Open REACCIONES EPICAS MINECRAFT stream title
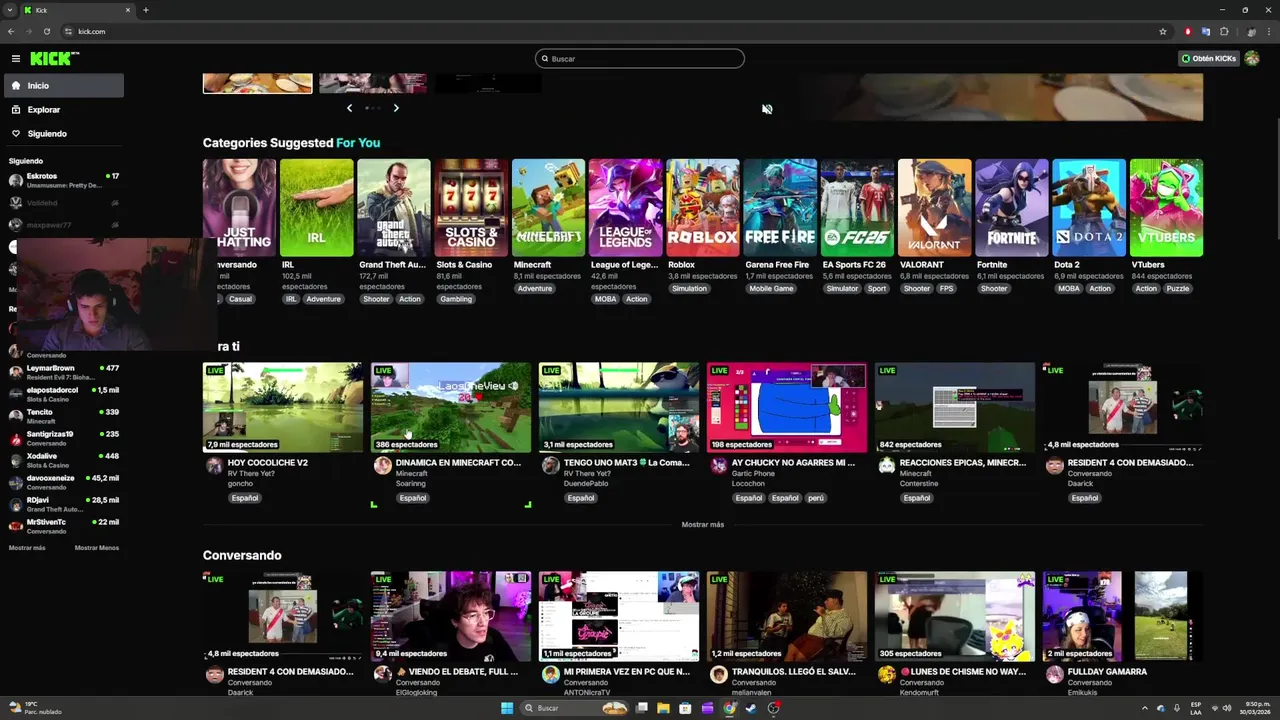The height and width of the screenshot is (720, 1280). point(962,463)
